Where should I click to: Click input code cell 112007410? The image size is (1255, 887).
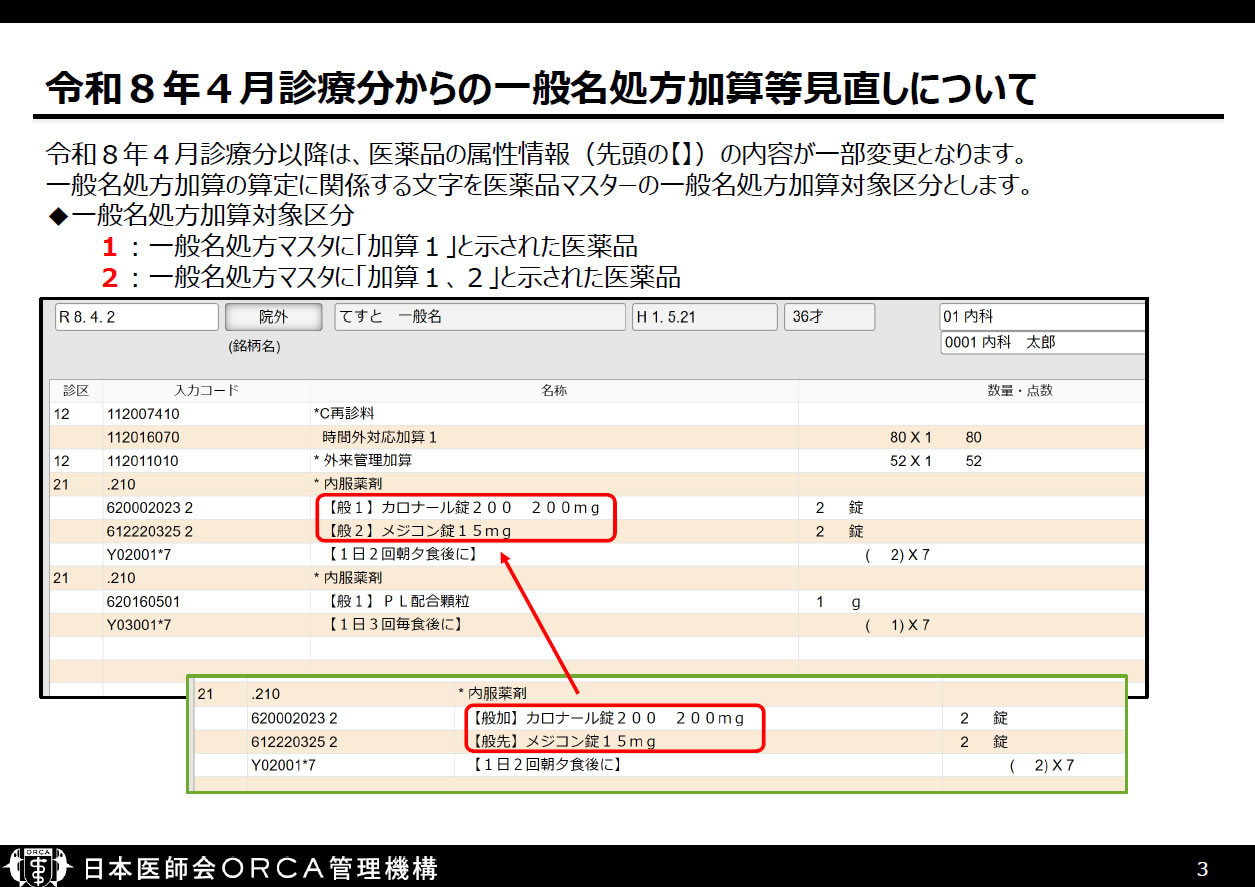143,413
